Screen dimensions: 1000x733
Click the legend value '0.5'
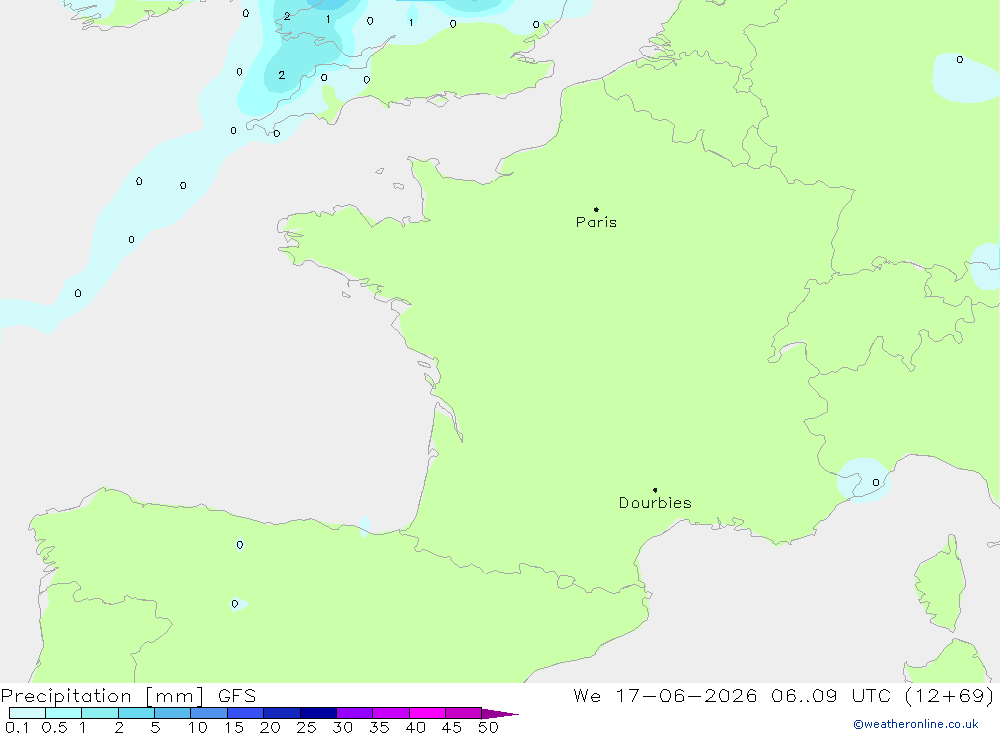click(x=54, y=727)
